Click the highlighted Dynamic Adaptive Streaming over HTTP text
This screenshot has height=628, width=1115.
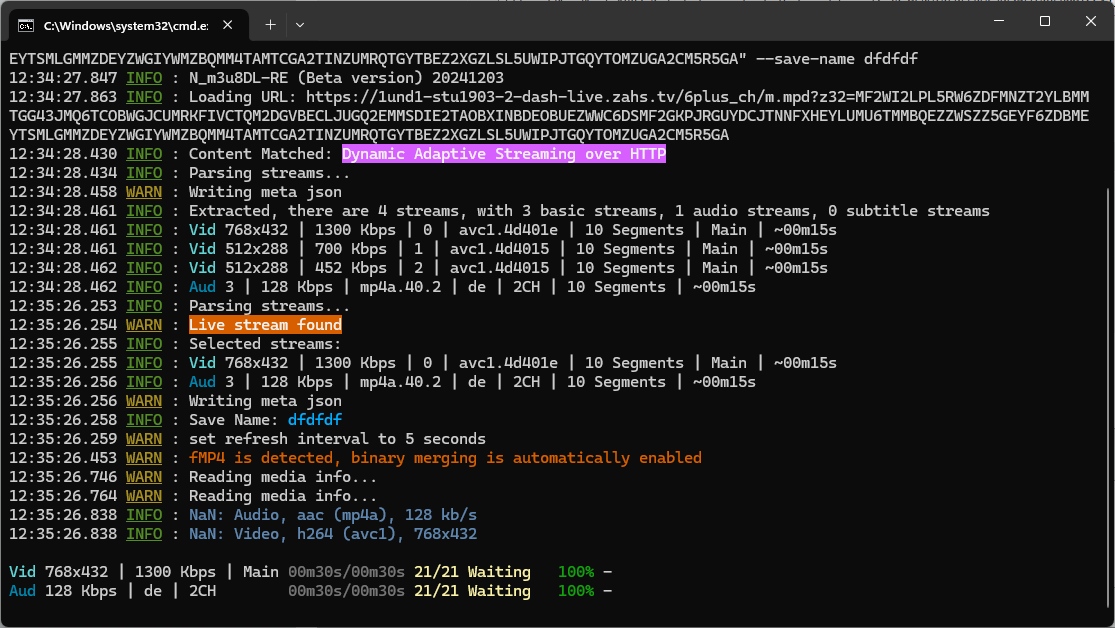[503, 154]
